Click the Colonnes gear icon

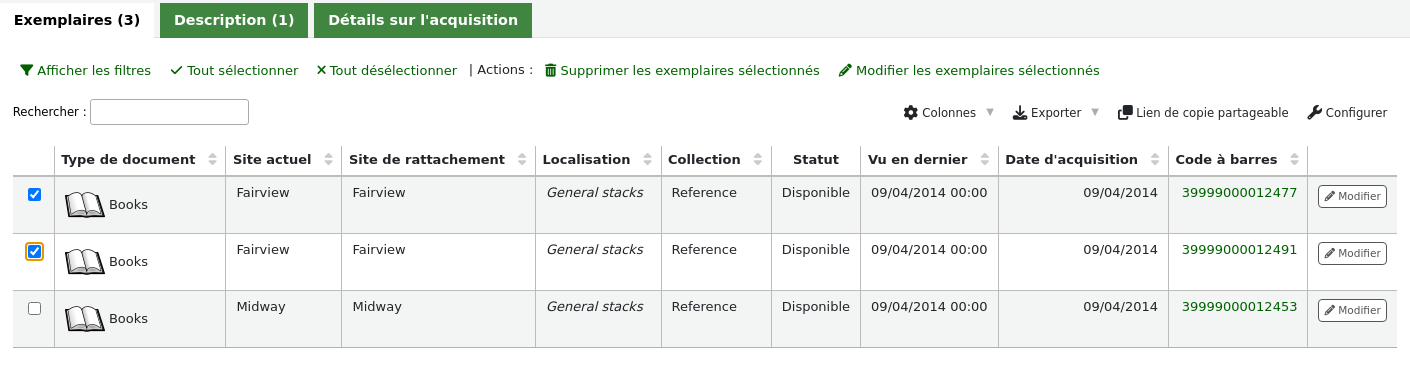(910, 113)
